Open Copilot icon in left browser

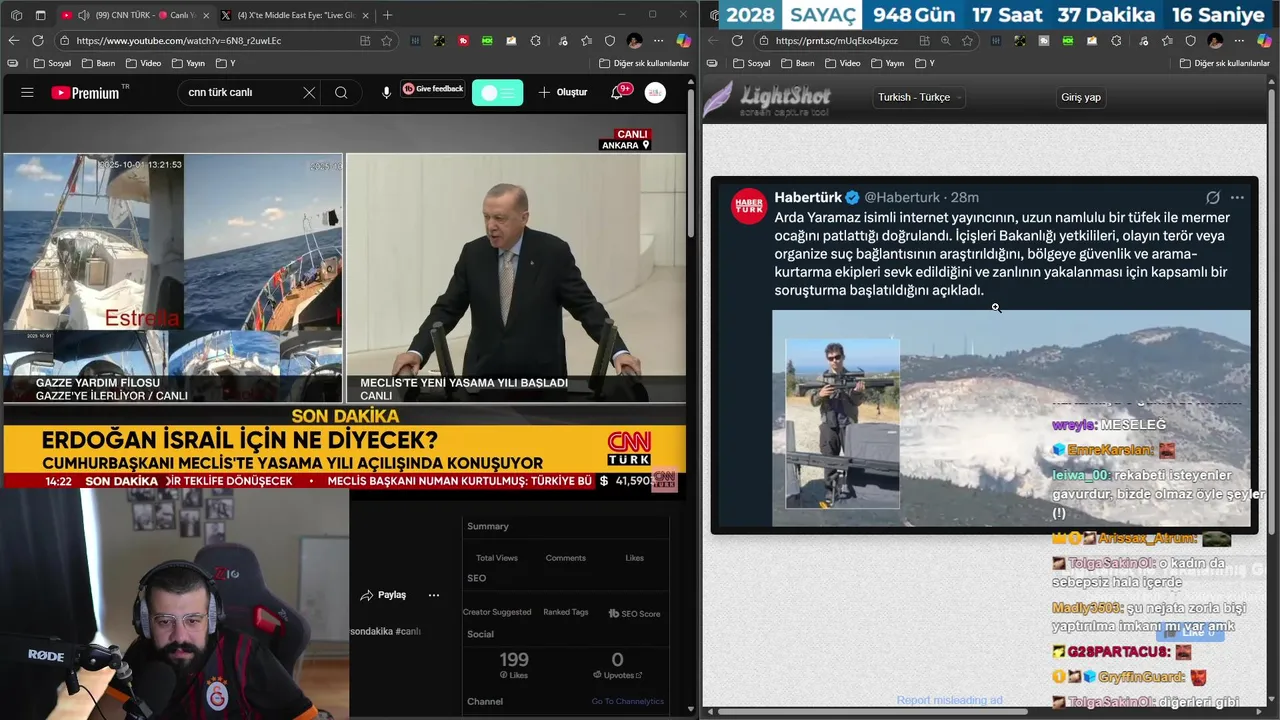[x=684, y=41]
